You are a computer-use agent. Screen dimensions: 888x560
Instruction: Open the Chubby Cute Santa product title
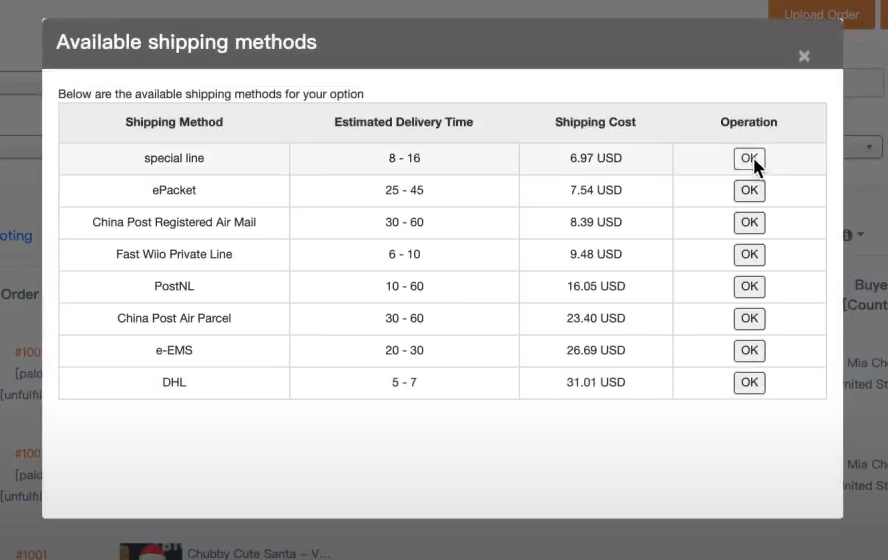coord(259,553)
